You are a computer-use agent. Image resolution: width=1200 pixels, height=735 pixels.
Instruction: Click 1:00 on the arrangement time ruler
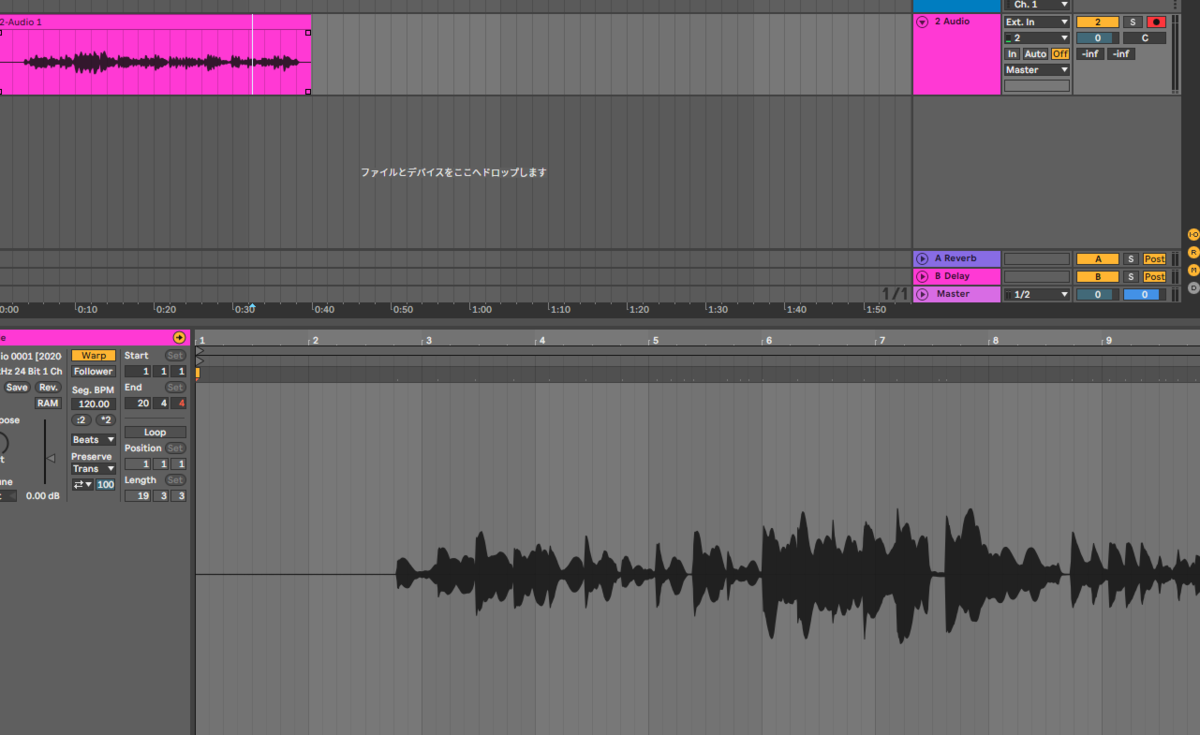point(481,309)
